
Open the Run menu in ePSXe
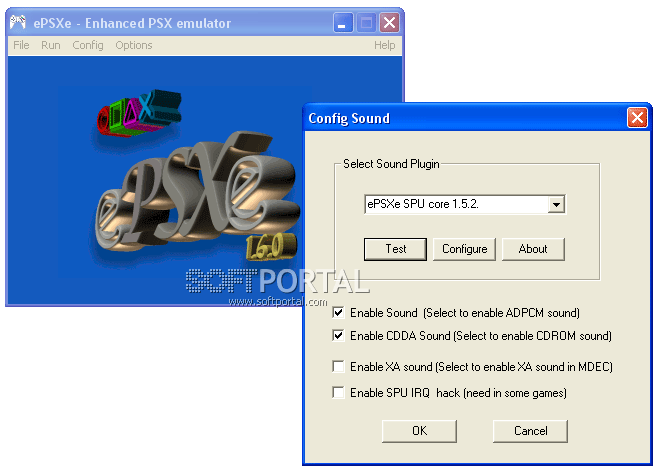click(51, 45)
